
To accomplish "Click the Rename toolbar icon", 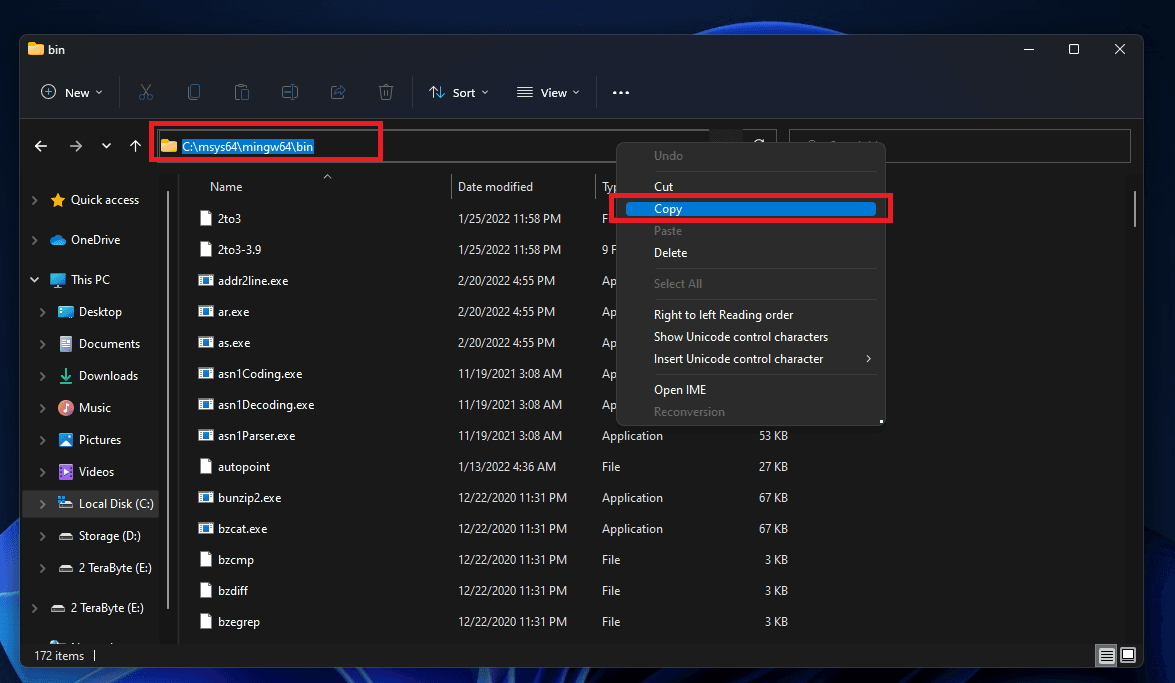I will click(x=289, y=92).
